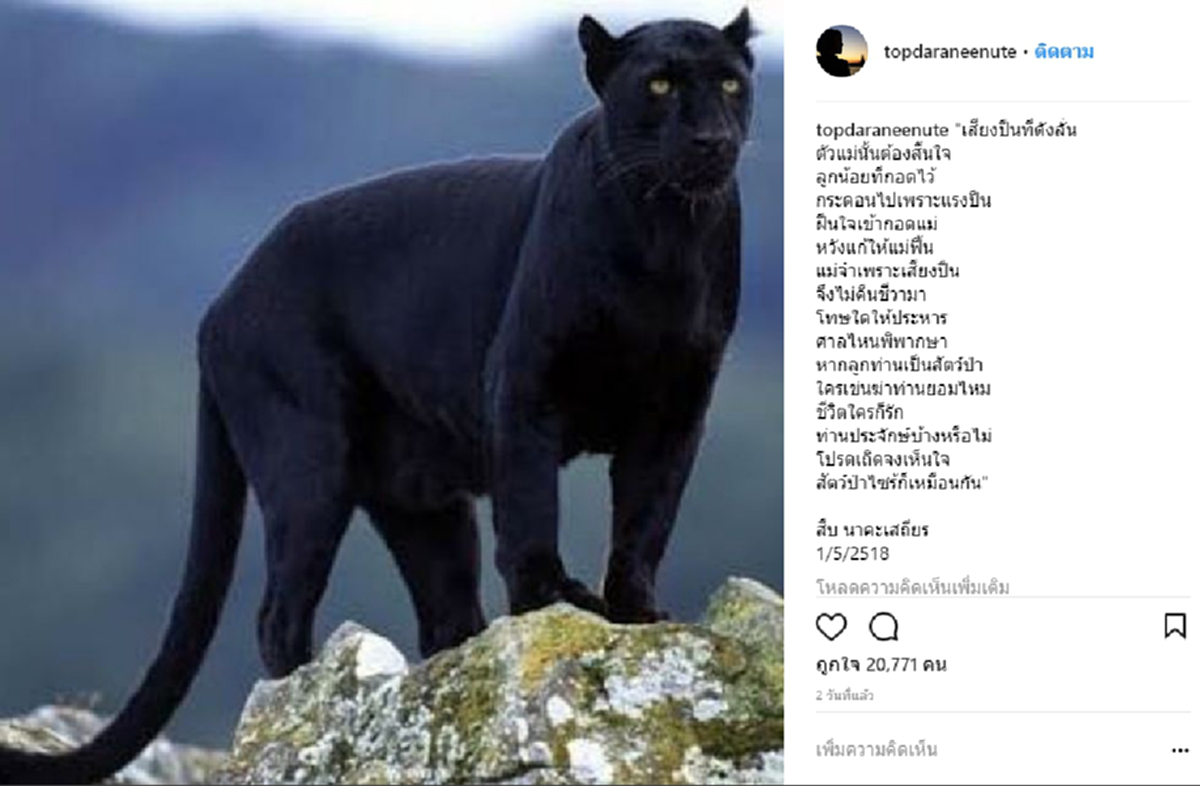Click the date 1/5/2518 in the caption

852,554
